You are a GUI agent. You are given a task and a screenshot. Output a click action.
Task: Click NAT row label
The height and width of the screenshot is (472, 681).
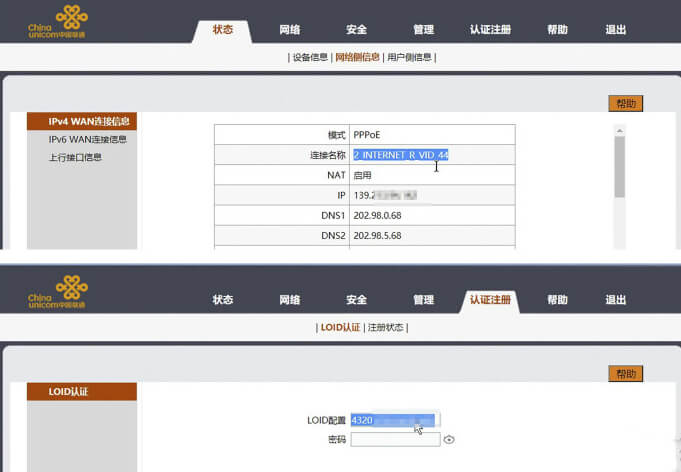tap(336, 175)
